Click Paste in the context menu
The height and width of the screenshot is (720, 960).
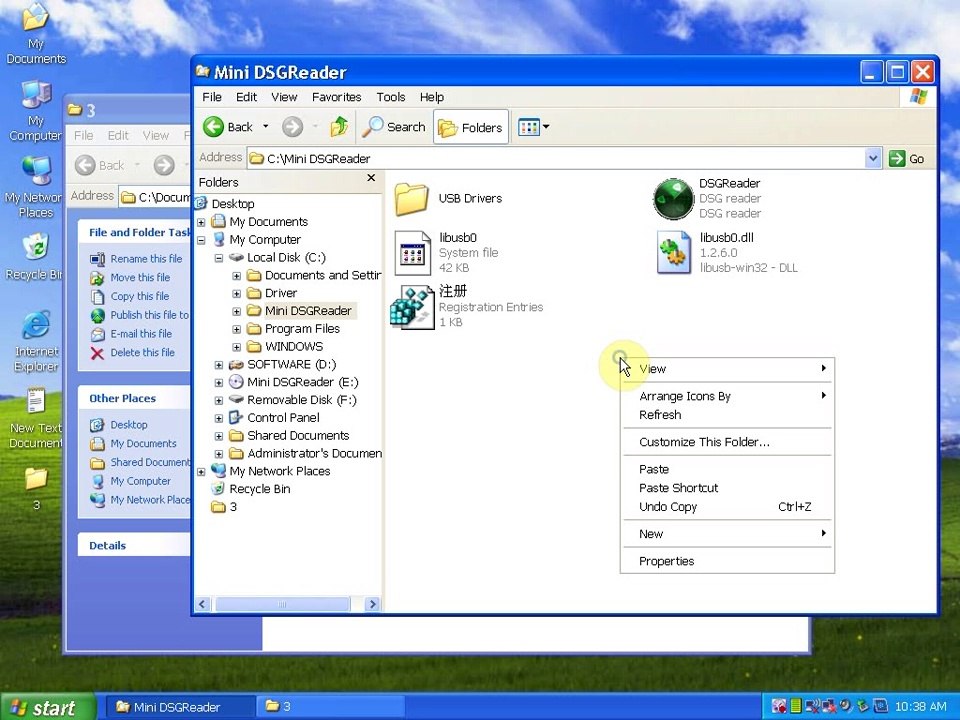tap(727, 470)
